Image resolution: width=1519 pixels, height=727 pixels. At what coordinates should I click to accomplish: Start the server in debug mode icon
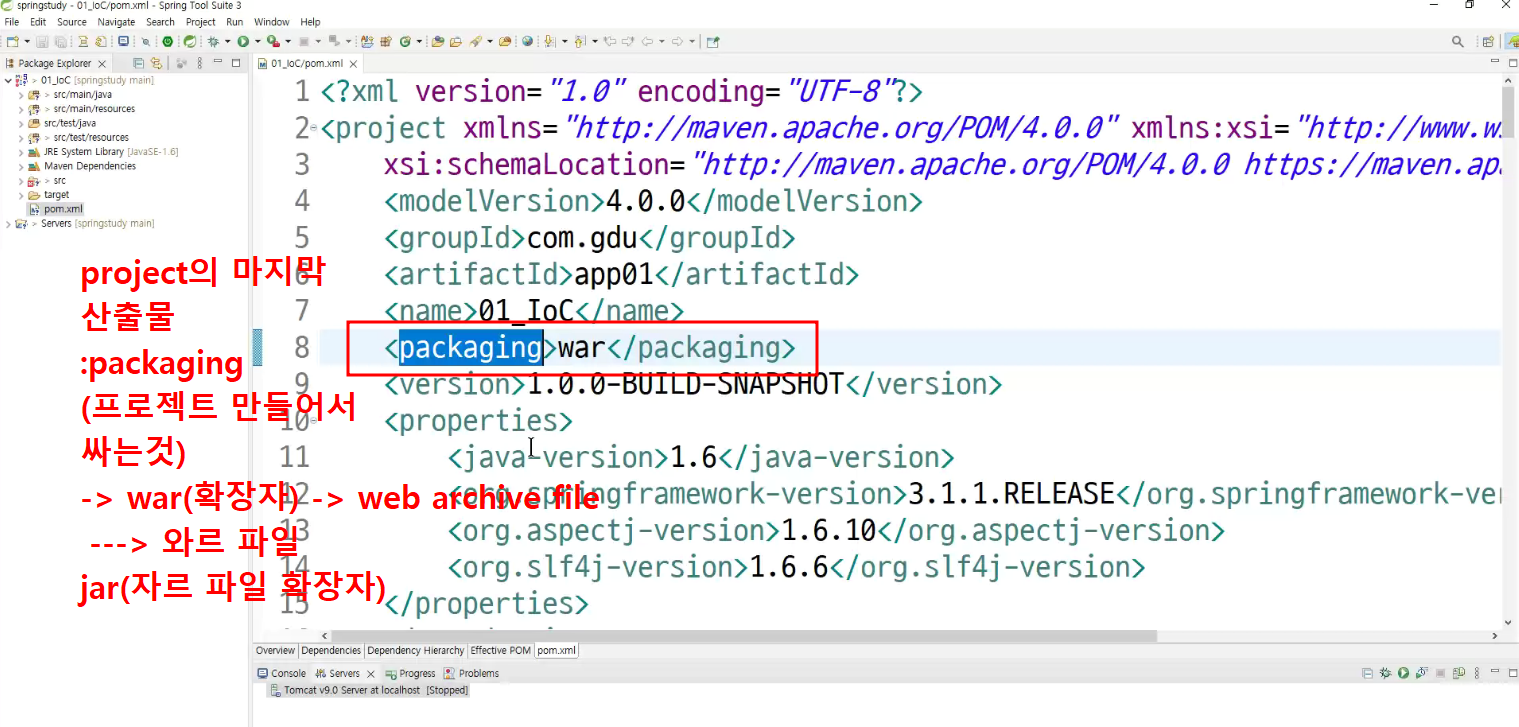(x=1385, y=673)
